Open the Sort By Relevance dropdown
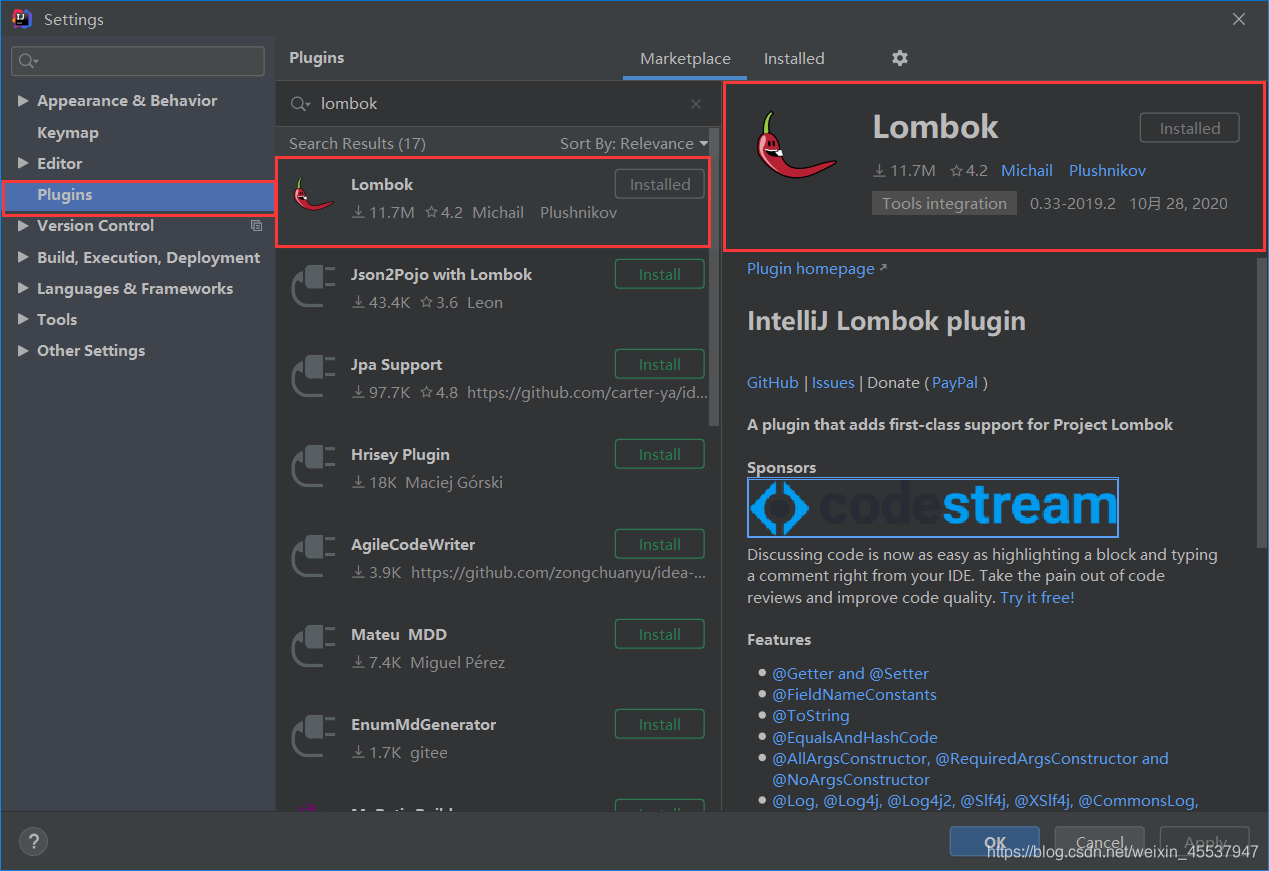The image size is (1269, 871). point(633,144)
